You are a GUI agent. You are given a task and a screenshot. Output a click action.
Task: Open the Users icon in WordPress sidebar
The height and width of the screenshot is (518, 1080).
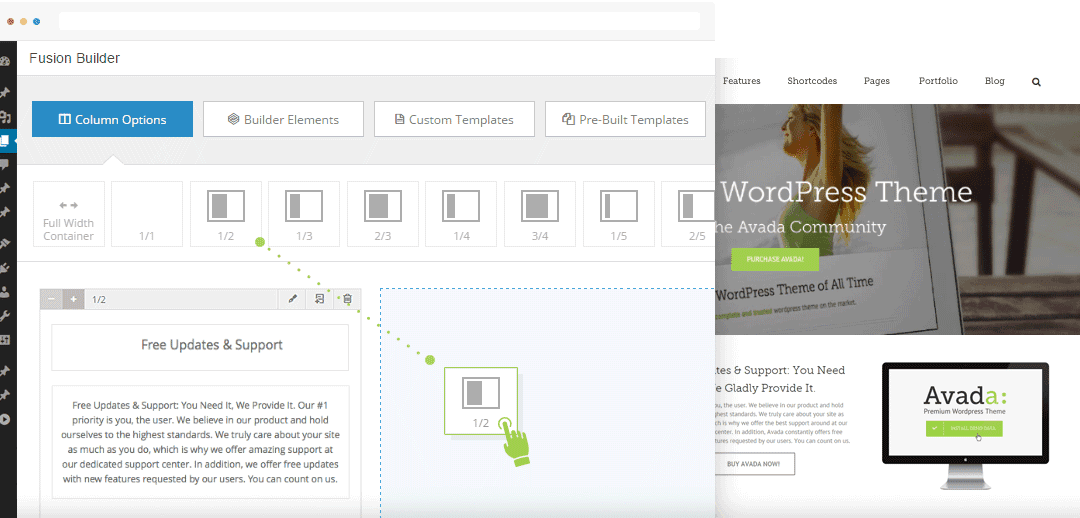[x=5, y=291]
